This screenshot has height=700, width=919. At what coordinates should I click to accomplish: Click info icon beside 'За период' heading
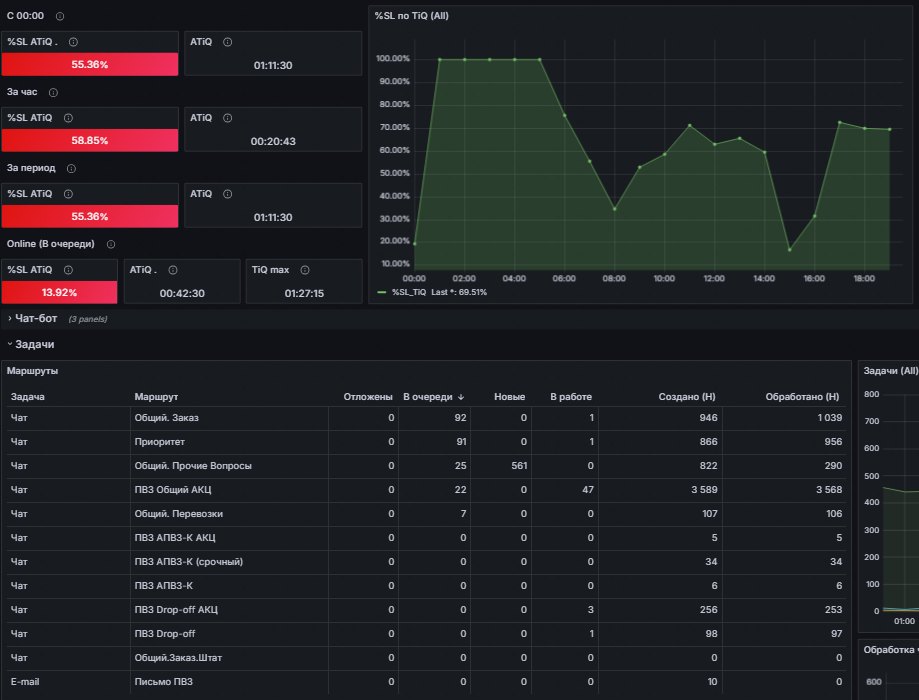(72, 169)
